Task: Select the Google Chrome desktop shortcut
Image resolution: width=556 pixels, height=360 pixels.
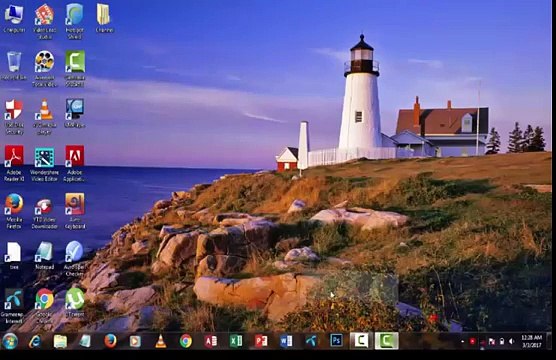Action: [x=44, y=306]
